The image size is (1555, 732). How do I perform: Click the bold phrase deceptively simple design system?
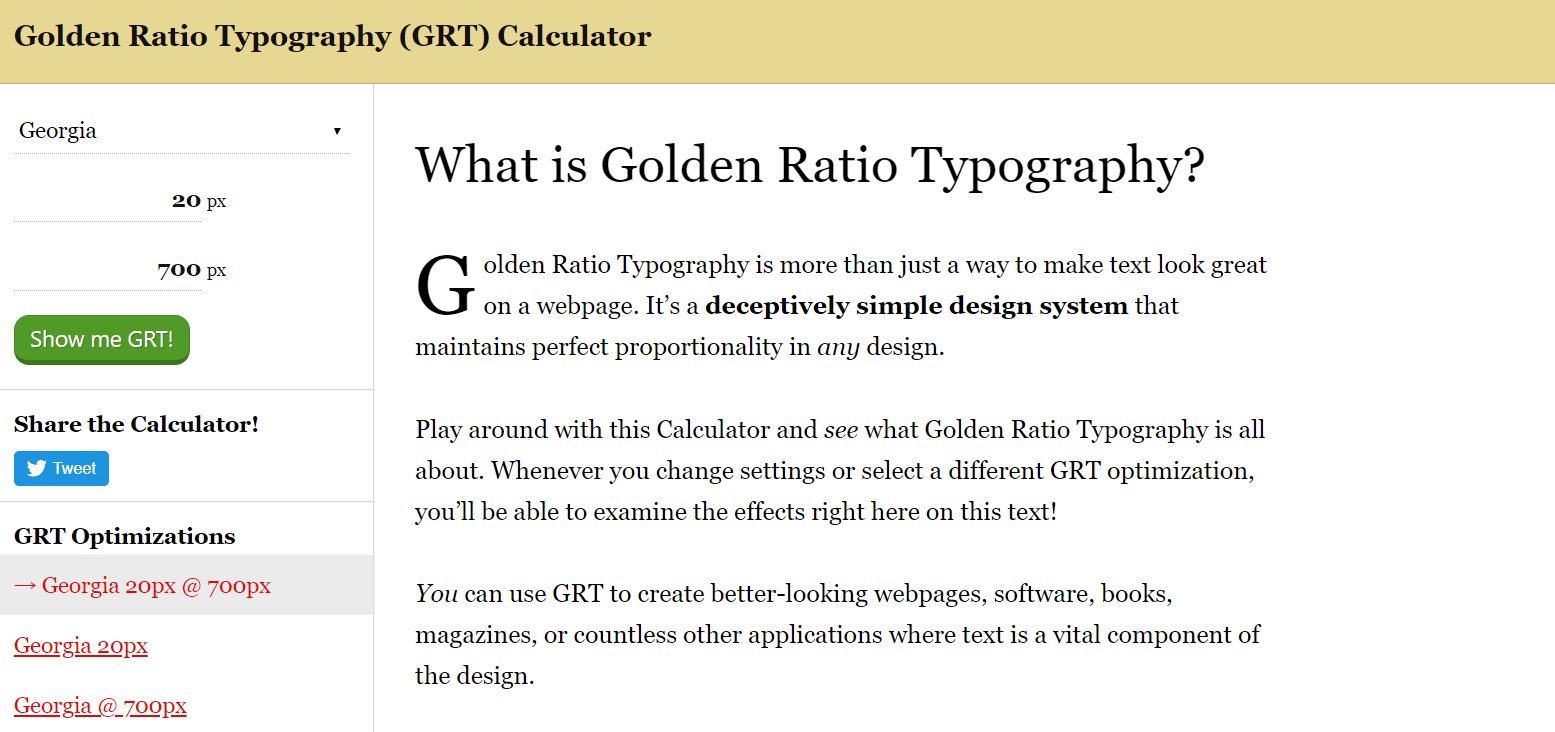916,306
